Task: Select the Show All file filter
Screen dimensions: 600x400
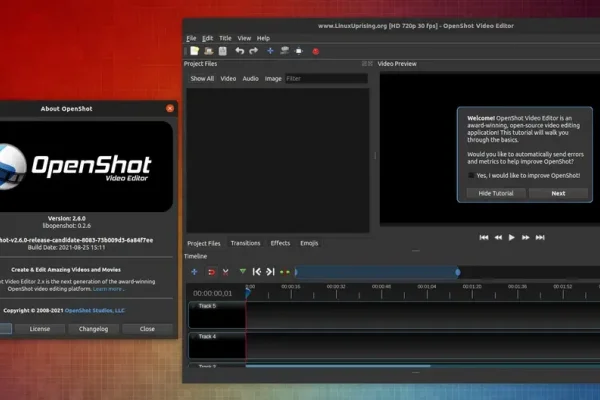Action: (202, 78)
